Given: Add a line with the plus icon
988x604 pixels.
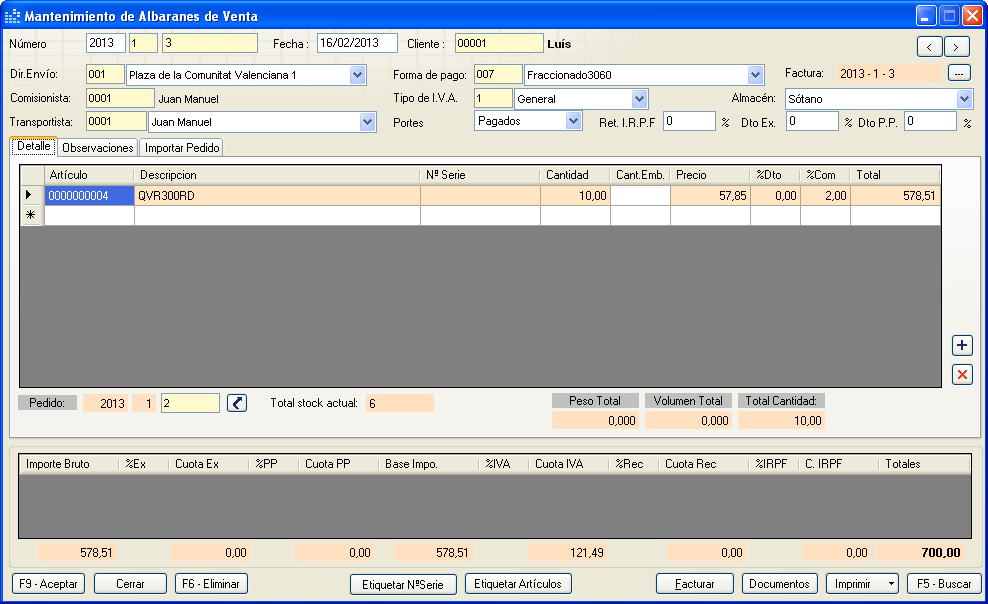Looking at the screenshot, I should click(962, 345).
